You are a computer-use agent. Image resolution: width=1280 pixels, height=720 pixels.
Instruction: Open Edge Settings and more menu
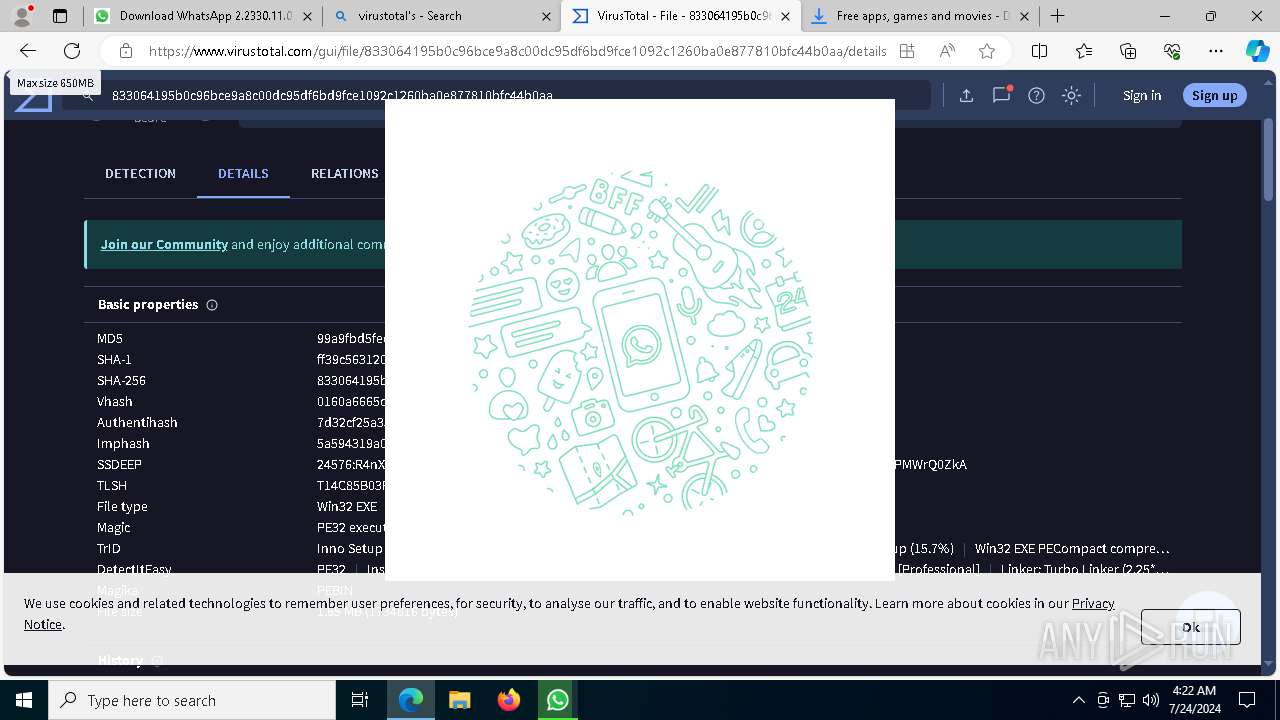point(1216,51)
